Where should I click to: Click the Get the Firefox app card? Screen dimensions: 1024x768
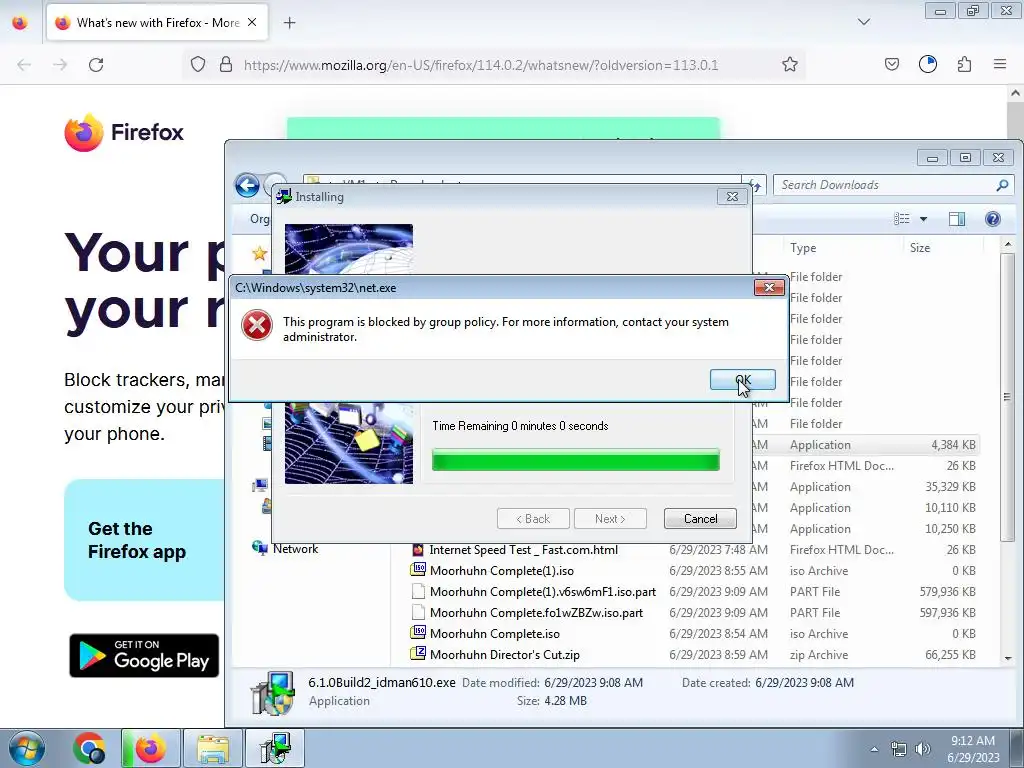tap(144, 540)
